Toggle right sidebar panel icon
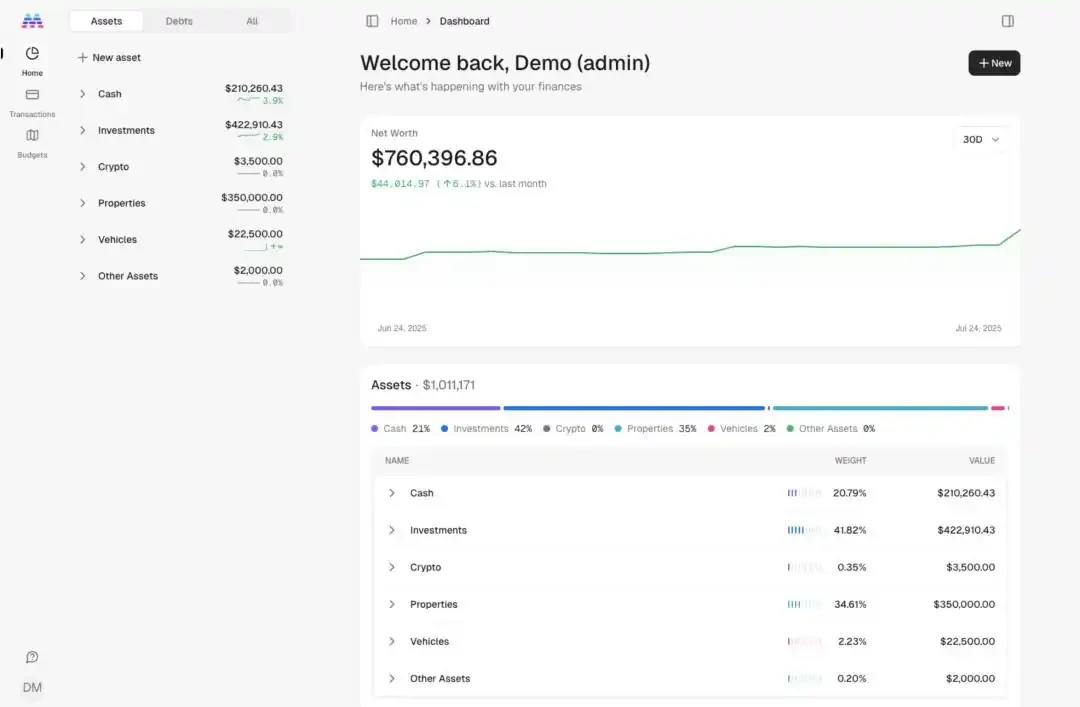The height and width of the screenshot is (707, 1080). click(1007, 21)
